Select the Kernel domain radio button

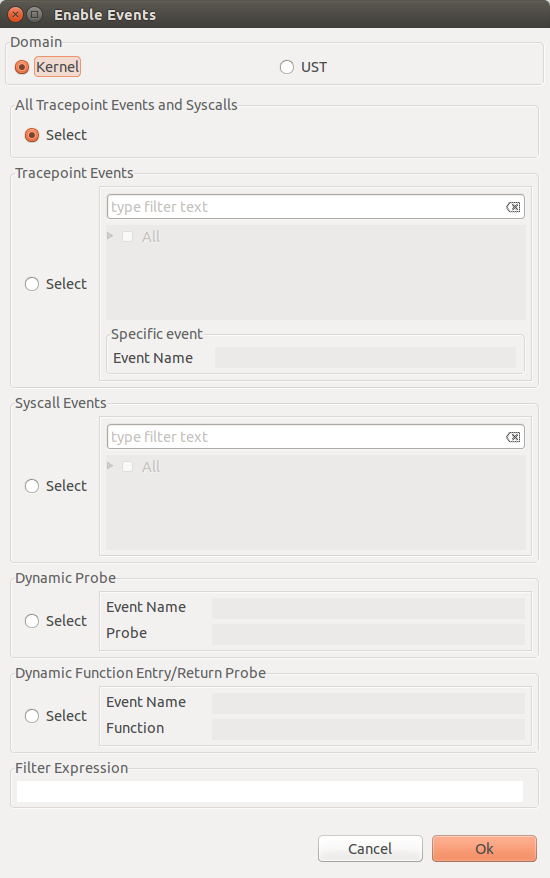point(22,67)
